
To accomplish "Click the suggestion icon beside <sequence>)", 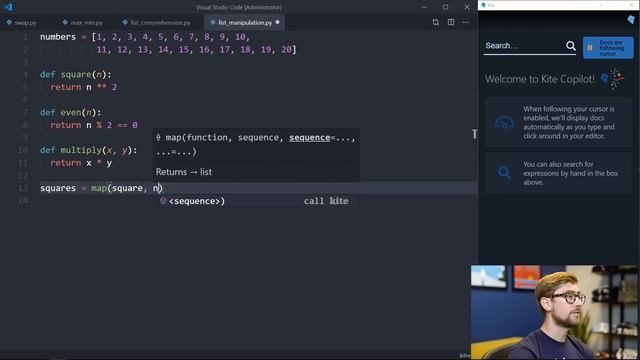I will click(x=163, y=201).
